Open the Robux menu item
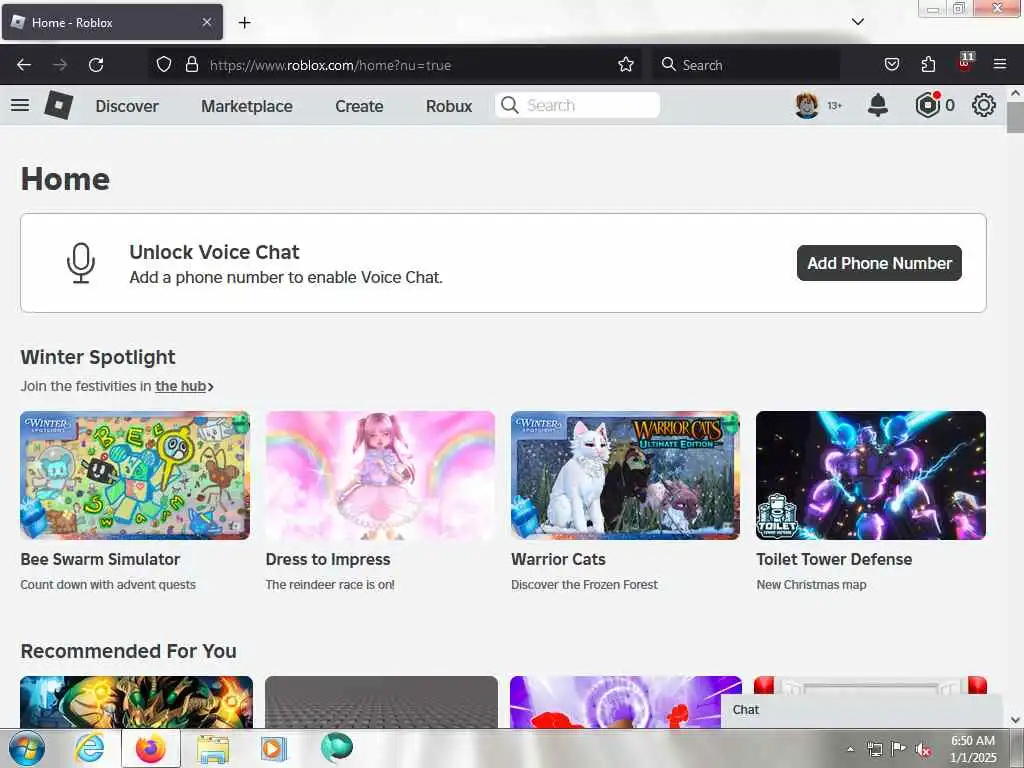Screen dimensions: 1024x768 [449, 106]
